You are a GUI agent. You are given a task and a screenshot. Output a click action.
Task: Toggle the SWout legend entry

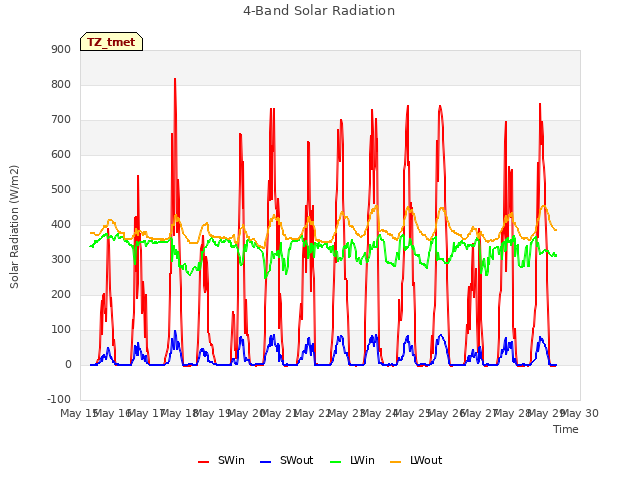[x=287, y=460]
